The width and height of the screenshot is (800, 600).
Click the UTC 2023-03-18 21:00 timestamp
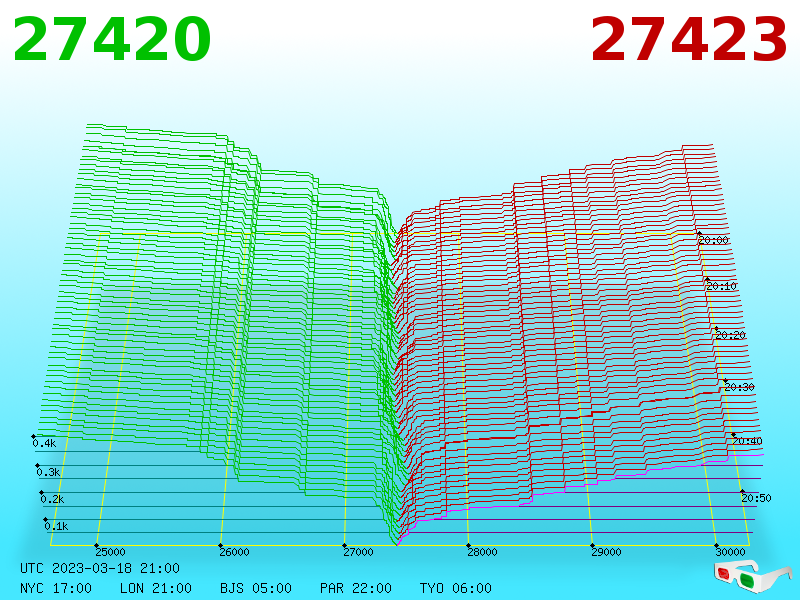tap(100, 568)
